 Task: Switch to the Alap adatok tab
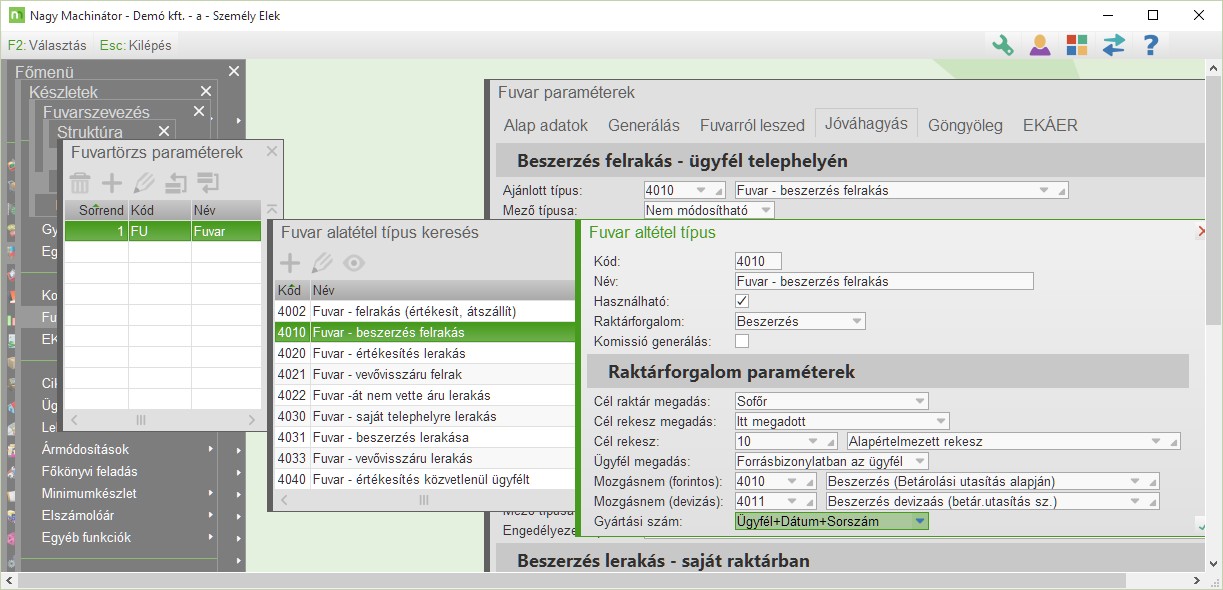(x=545, y=125)
